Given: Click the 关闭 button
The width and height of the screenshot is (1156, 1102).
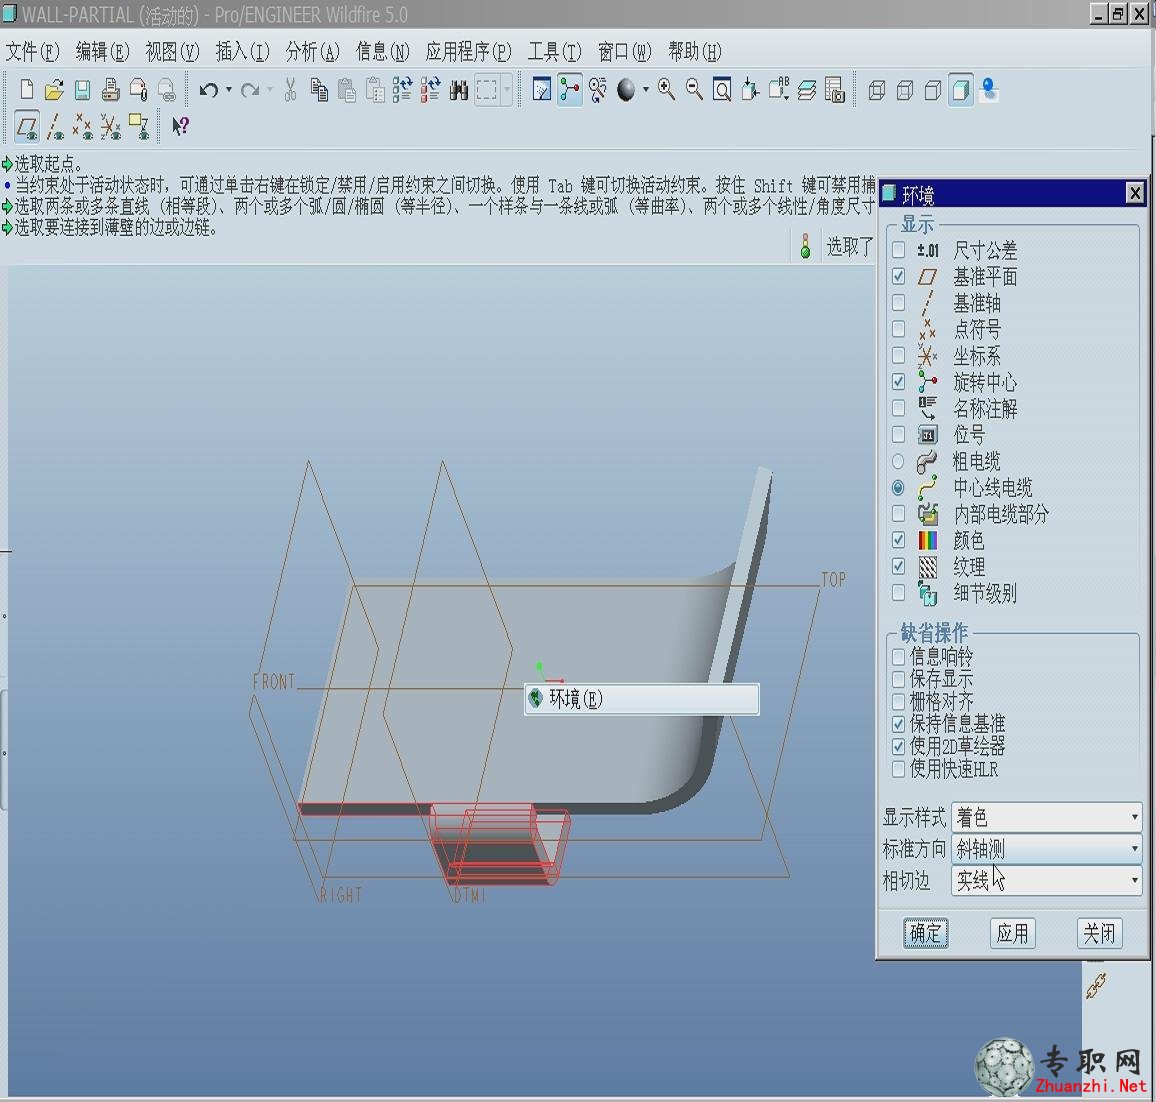Looking at the screenshot, I should (1099, 933).
